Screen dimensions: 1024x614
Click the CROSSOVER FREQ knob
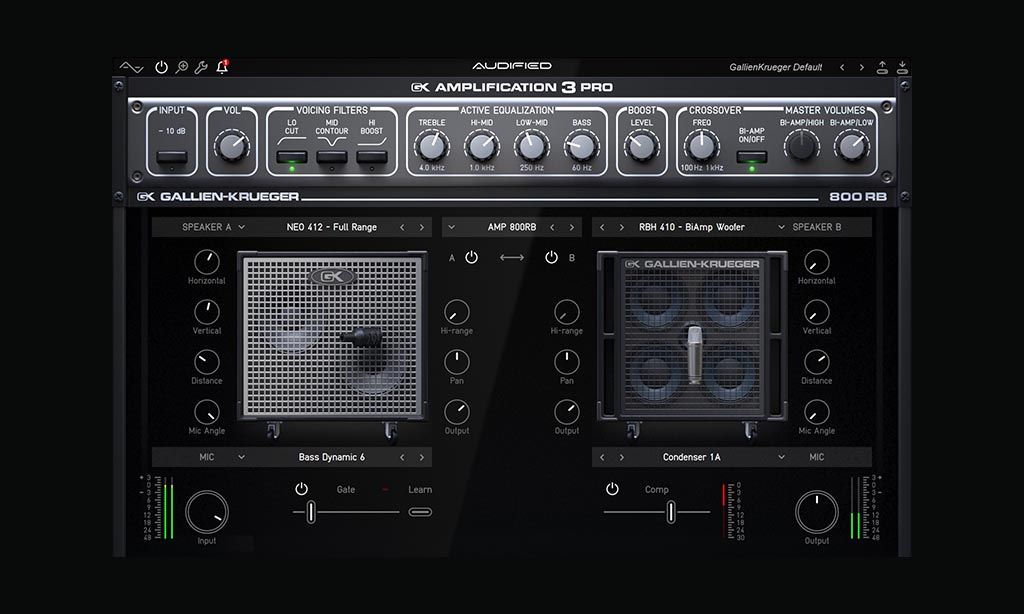701,145
